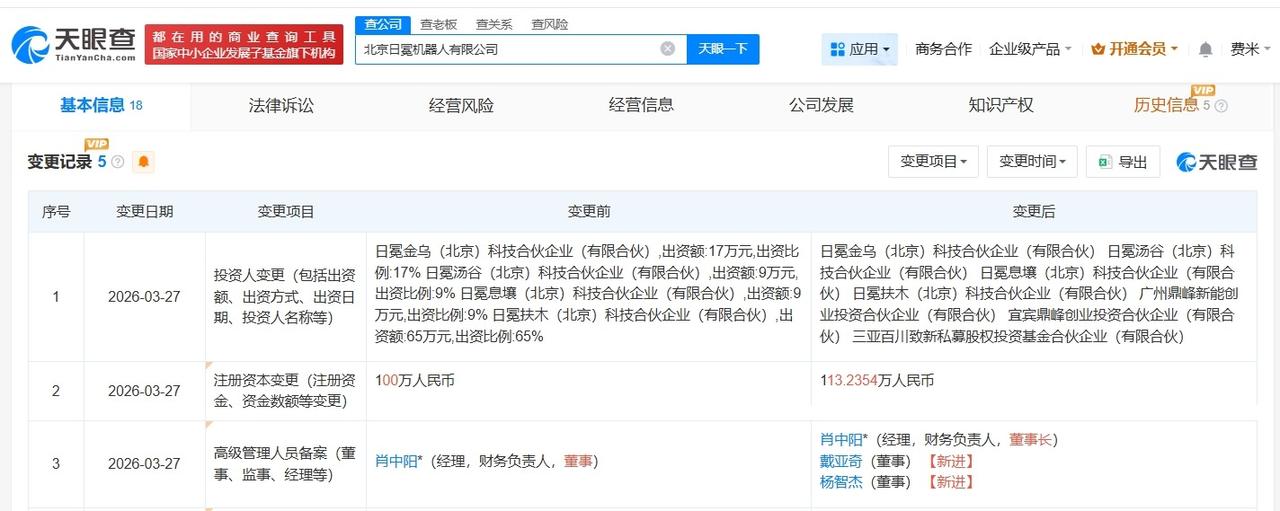
Task: Expand the 企业级产品 menu
Action: click(x=1030, y=49)
